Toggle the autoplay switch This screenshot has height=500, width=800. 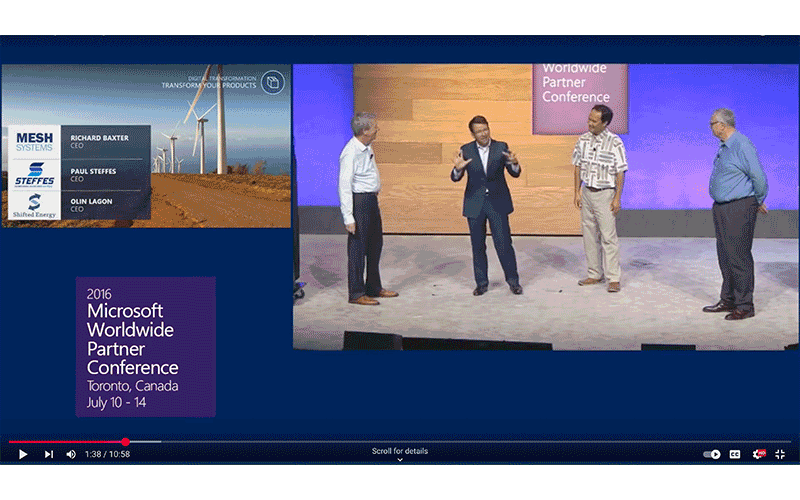tap(711, 454)
